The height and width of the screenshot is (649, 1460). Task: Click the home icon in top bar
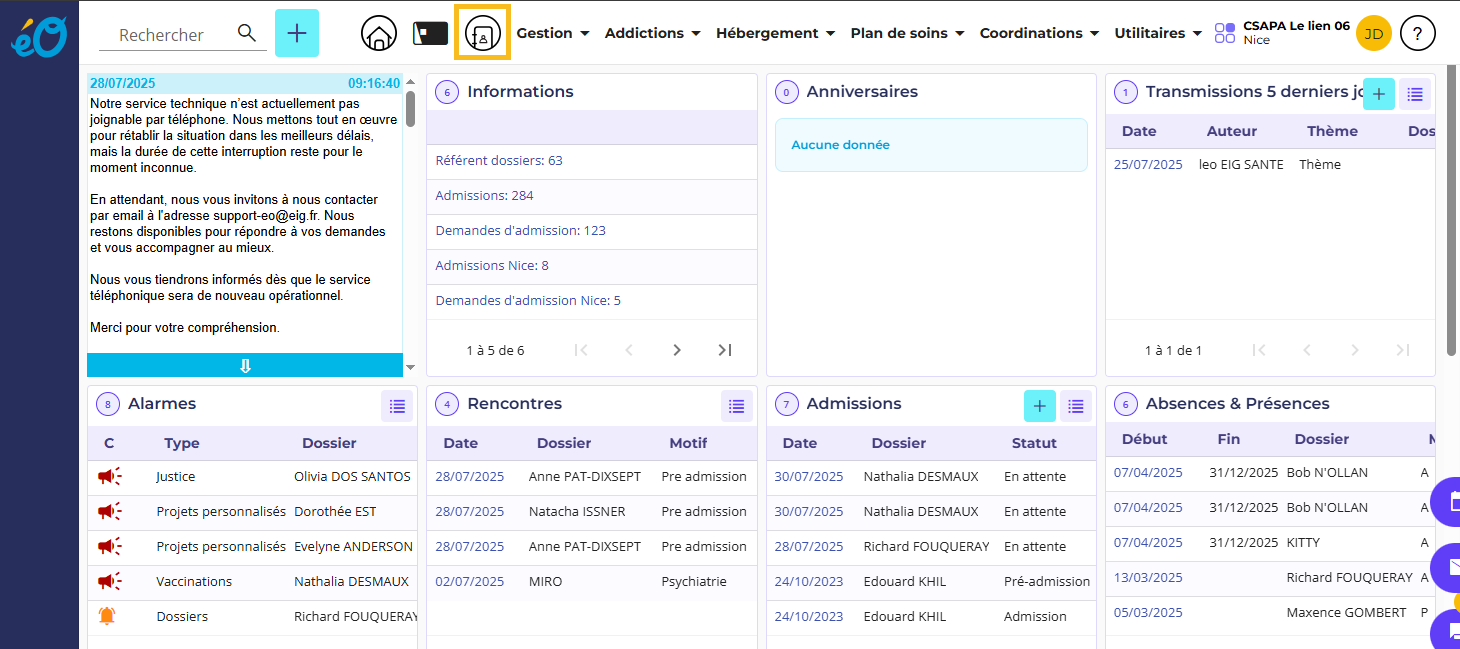[x=379, y=34]
